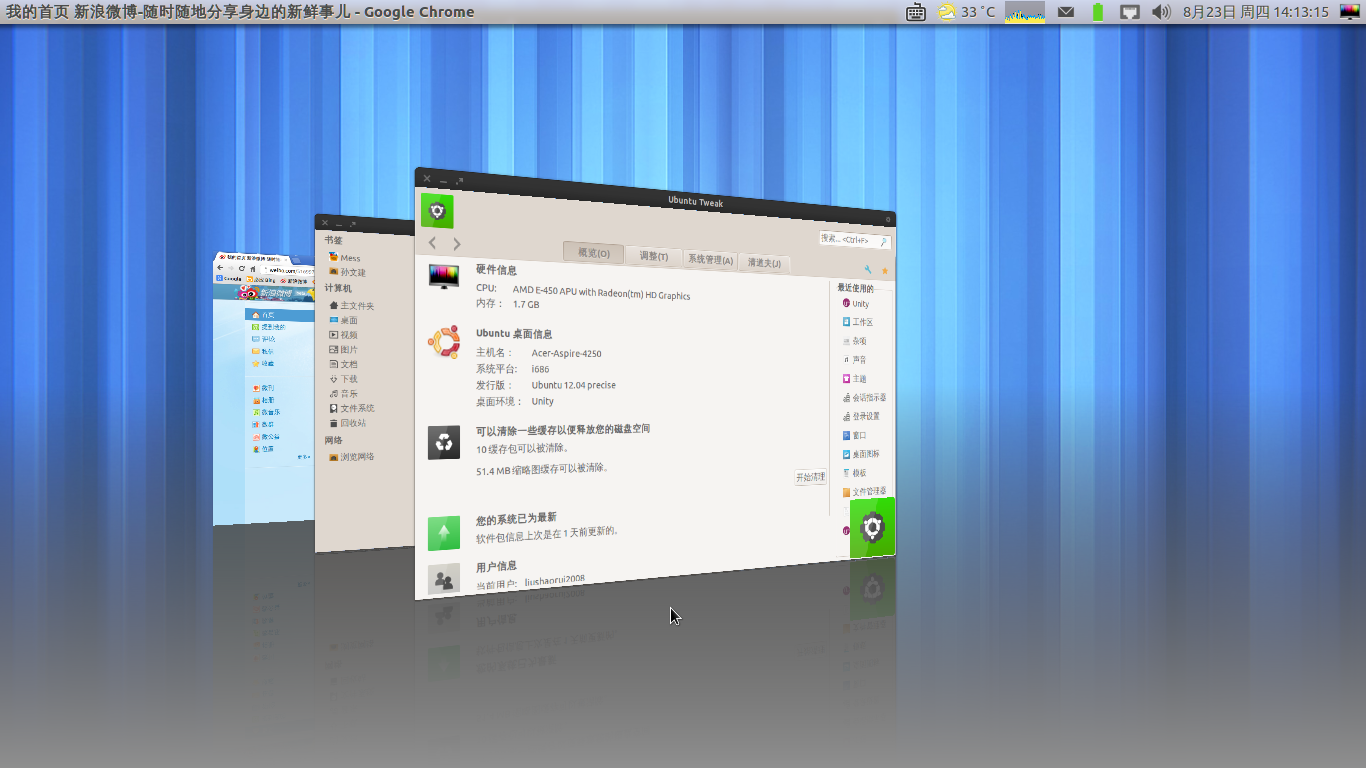Click the green update arrow icon

click(444, 533)
